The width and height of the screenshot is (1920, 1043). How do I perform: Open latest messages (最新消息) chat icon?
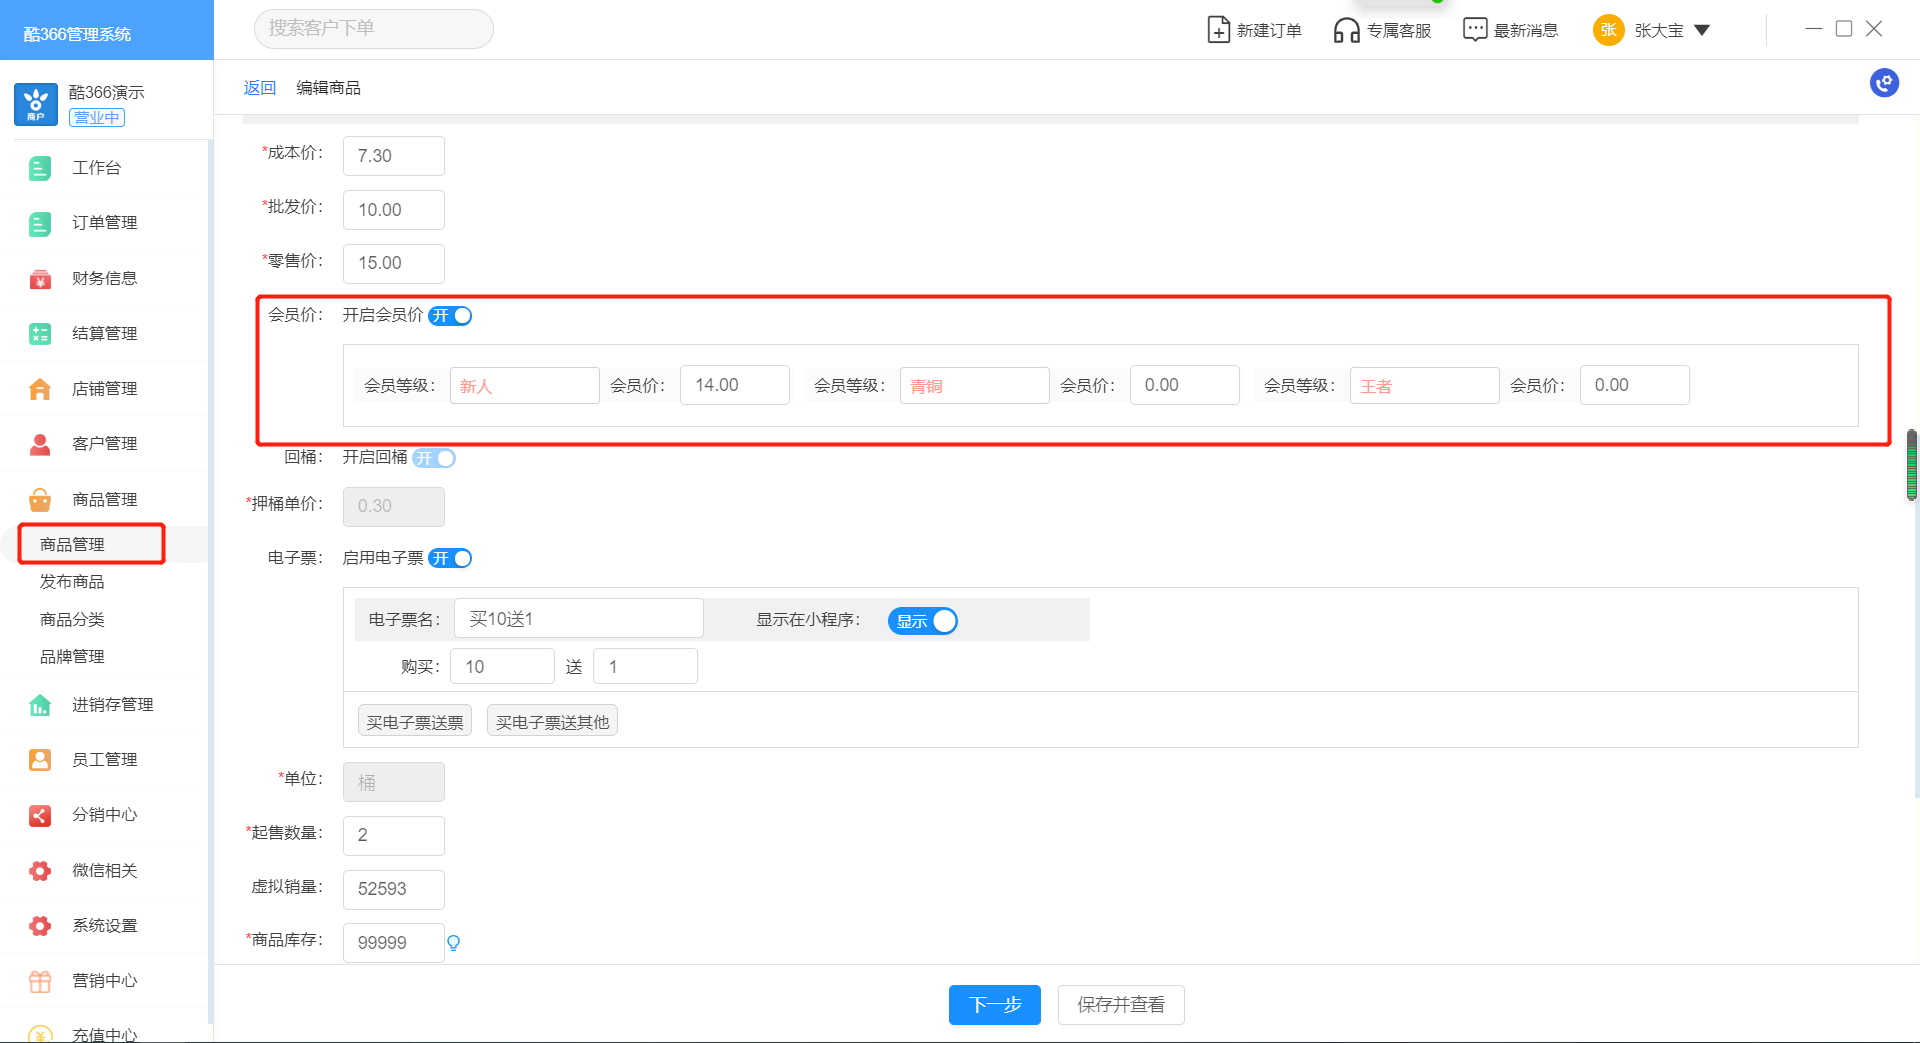tap(1474, 30)
